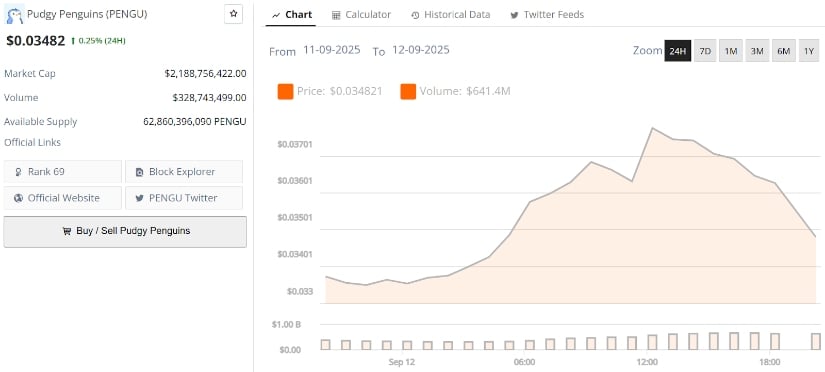
Task: Click the 18:00 time axis label
Action: click(x=770, y=362)
